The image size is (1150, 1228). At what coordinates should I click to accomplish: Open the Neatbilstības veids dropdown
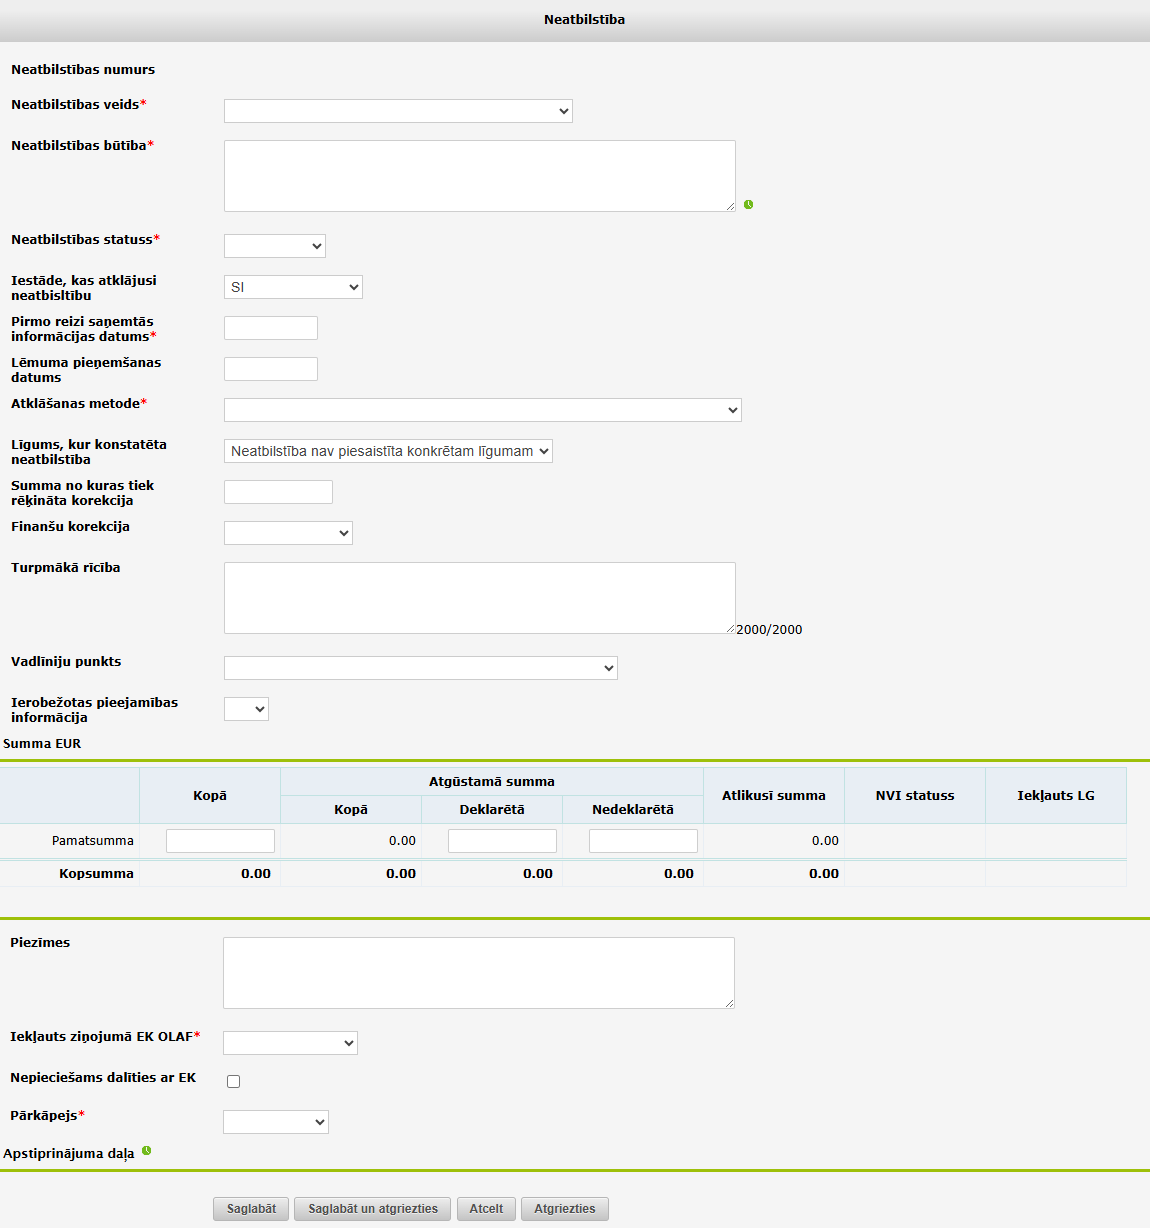(398, 111)
